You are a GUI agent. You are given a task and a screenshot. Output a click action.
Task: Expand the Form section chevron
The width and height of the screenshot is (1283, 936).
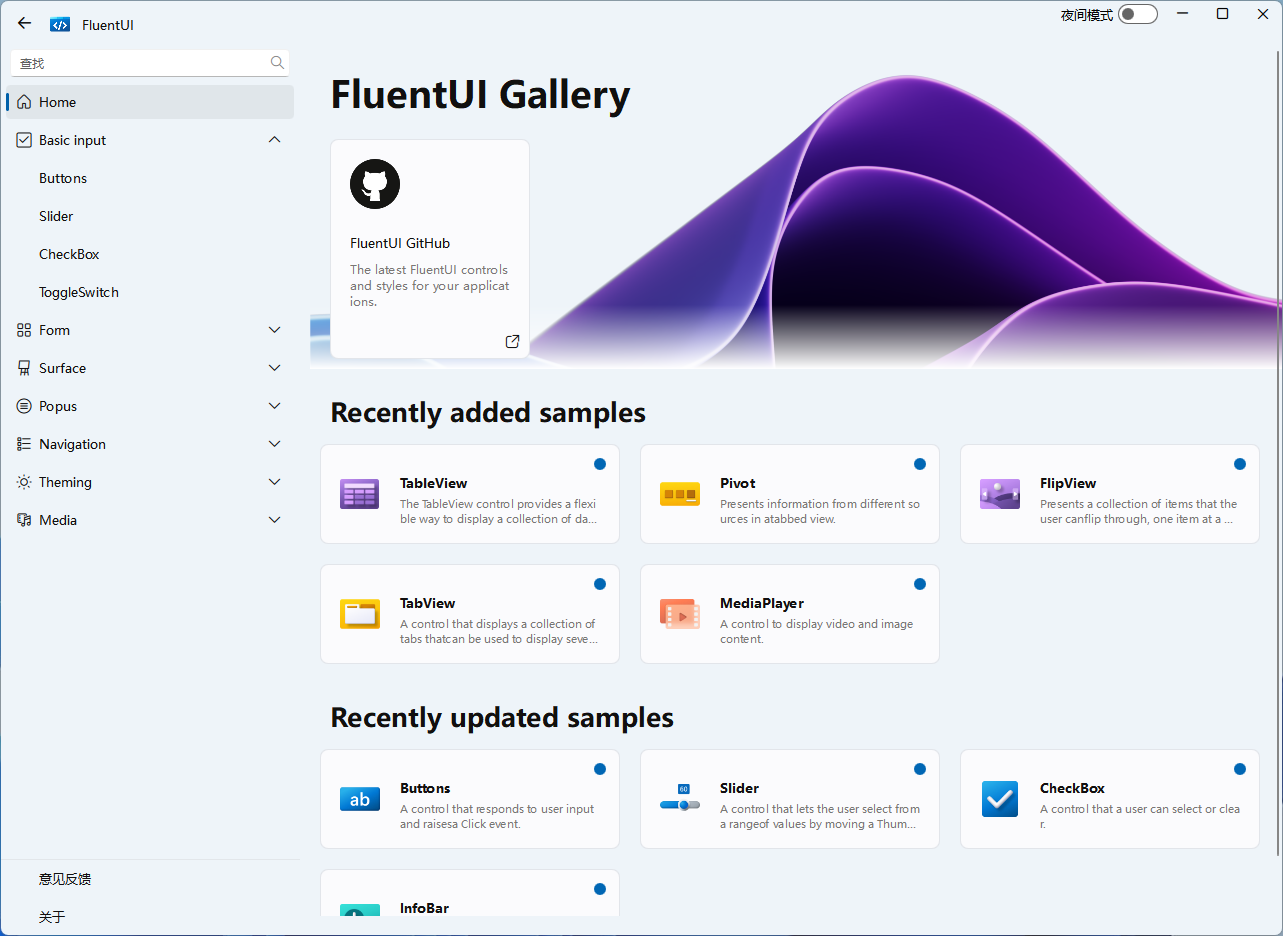(x=275, y=330)
